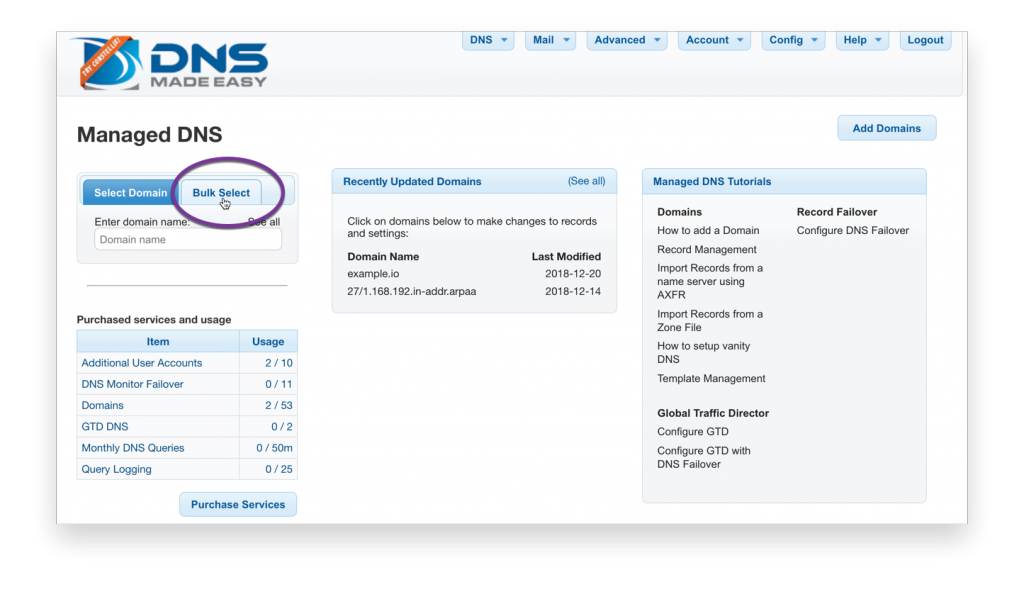The width and height of the screenshot is (1024, 609).
Task: Click the DNS Made Easy logo
Action: tap(172, 63)
